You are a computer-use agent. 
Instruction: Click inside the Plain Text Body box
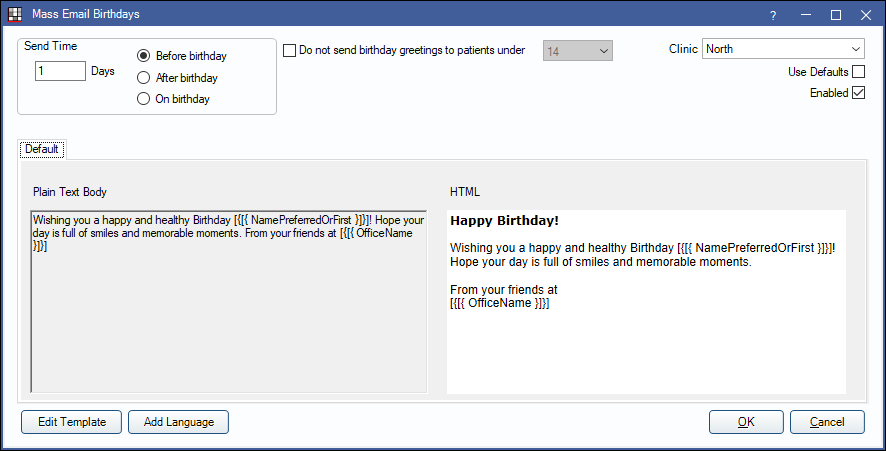229,302
